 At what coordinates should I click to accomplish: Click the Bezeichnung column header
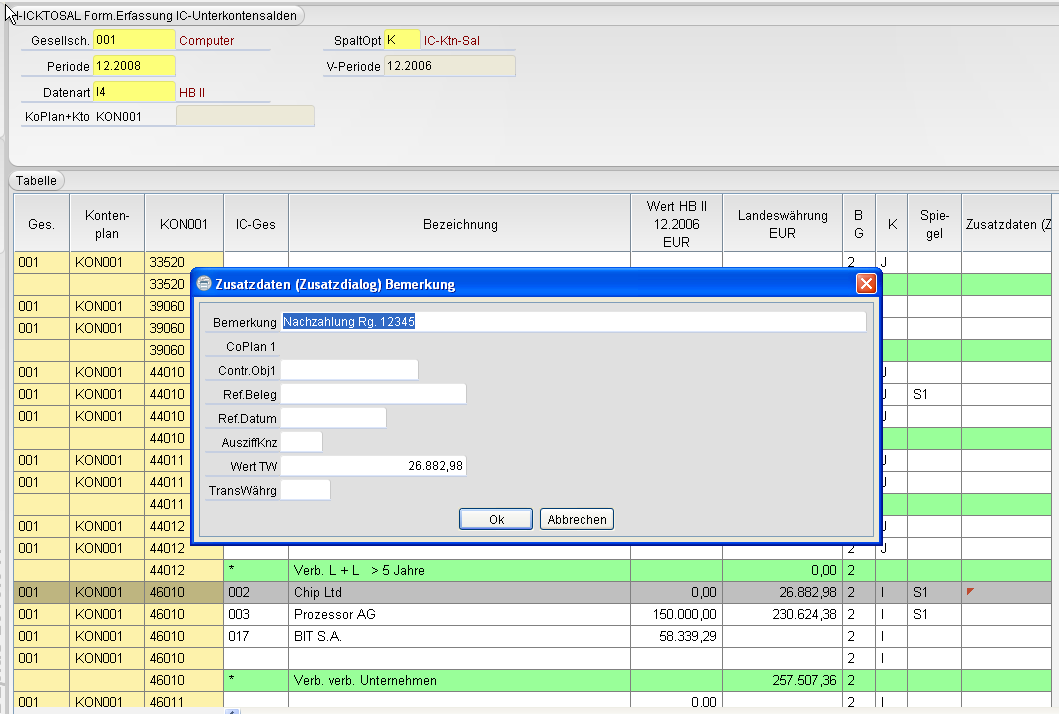460,224
